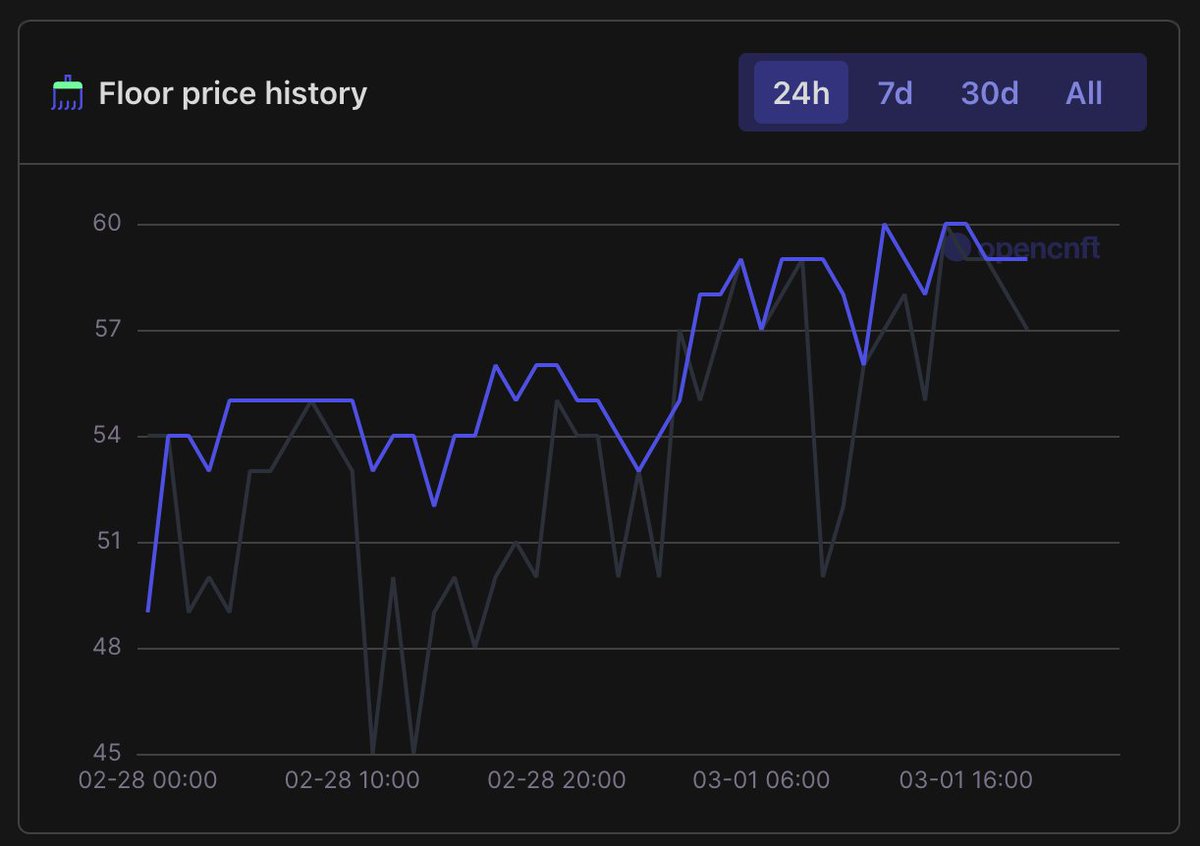Click the broom icon beside Floor price history
The width and height of the screenshot is (1200, 846).
point(68,93)
